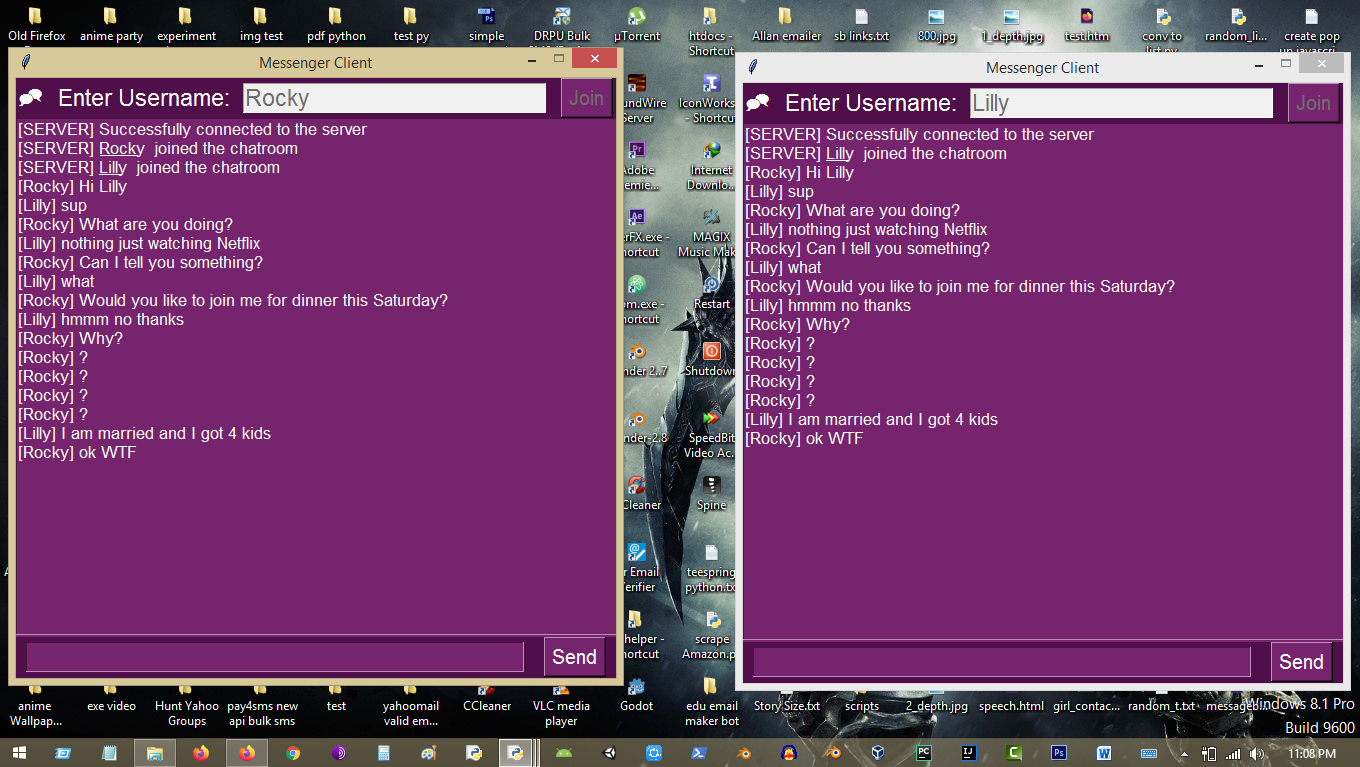1360x767 pixels.
Task: Open File Explorer from the taskbar
Action: 155,753
